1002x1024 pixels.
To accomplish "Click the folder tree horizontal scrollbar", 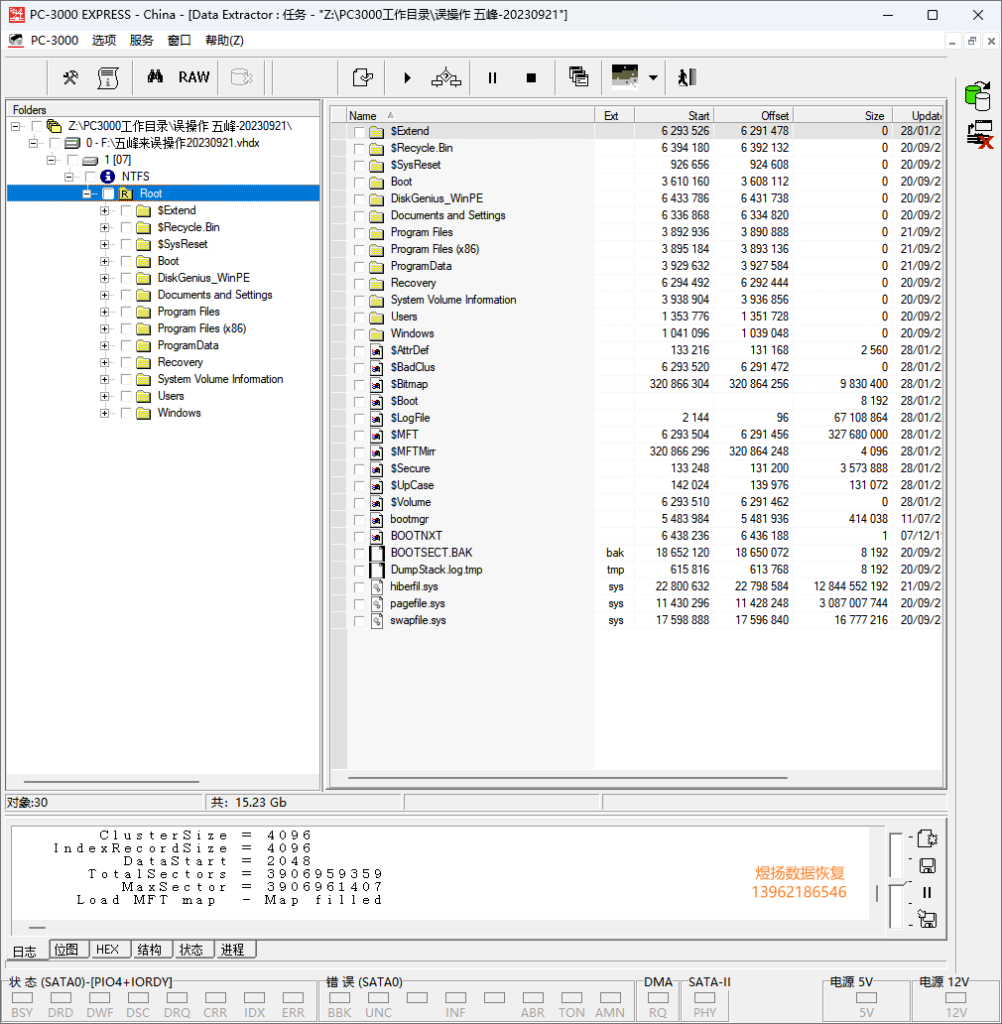I will click(x=111, y=781).
